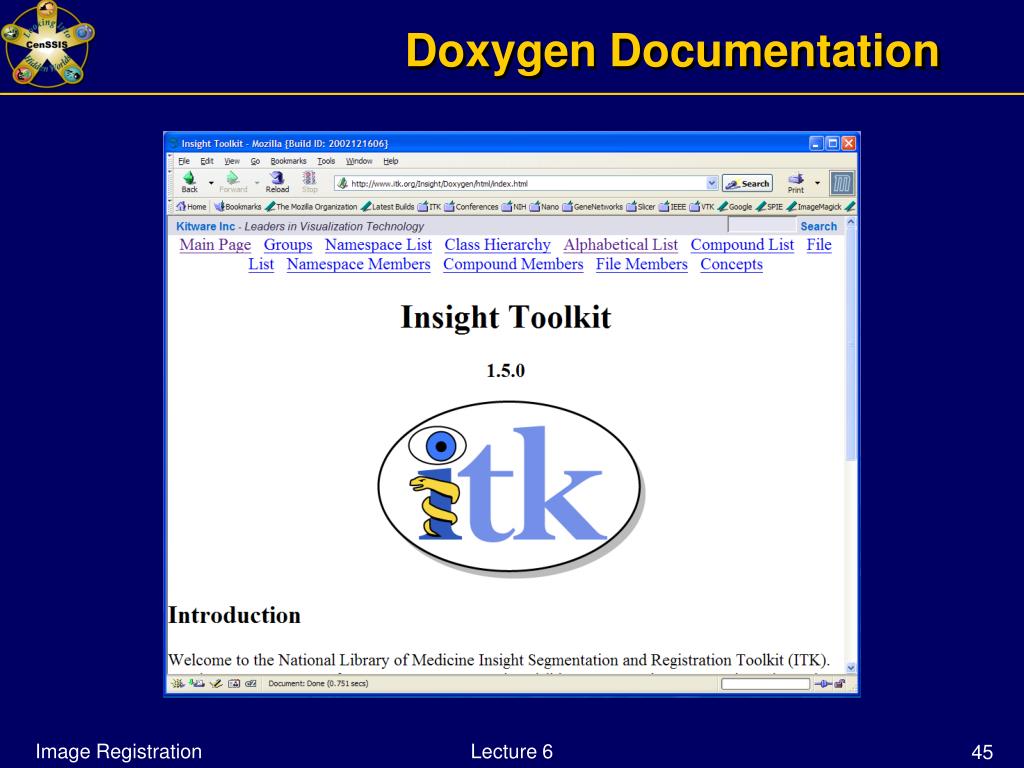The width and height of the screenshot is (1024, 768).
Task: Open The Mozilla Organization bookmark
Action: tap(312, 206)
